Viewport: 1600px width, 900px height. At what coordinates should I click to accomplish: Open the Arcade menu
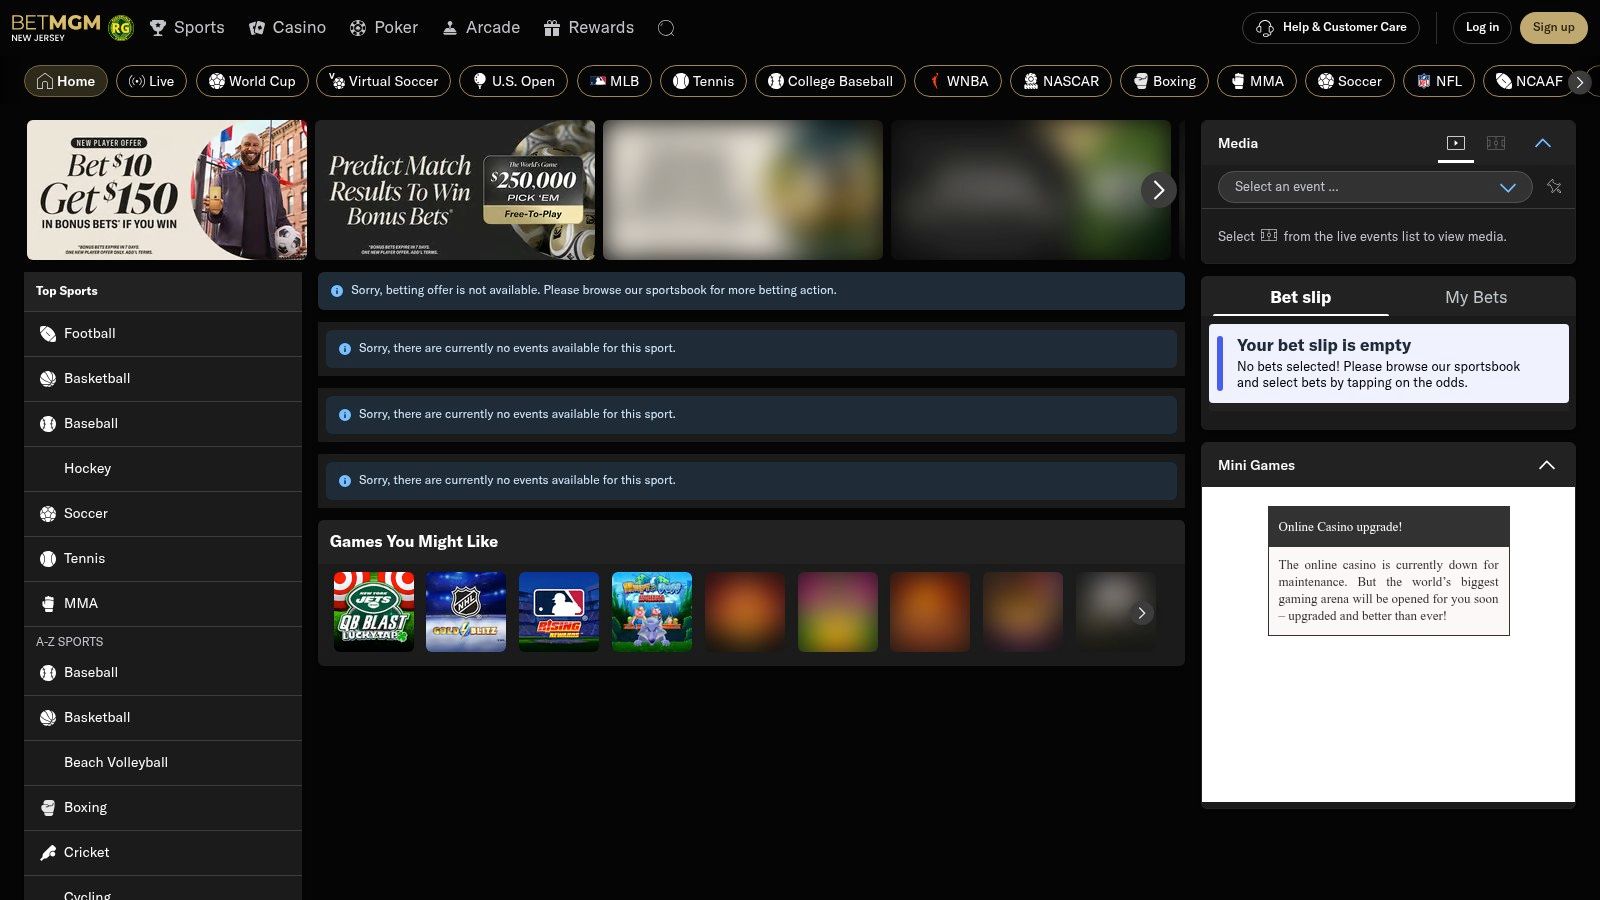[x=481, y=28]
